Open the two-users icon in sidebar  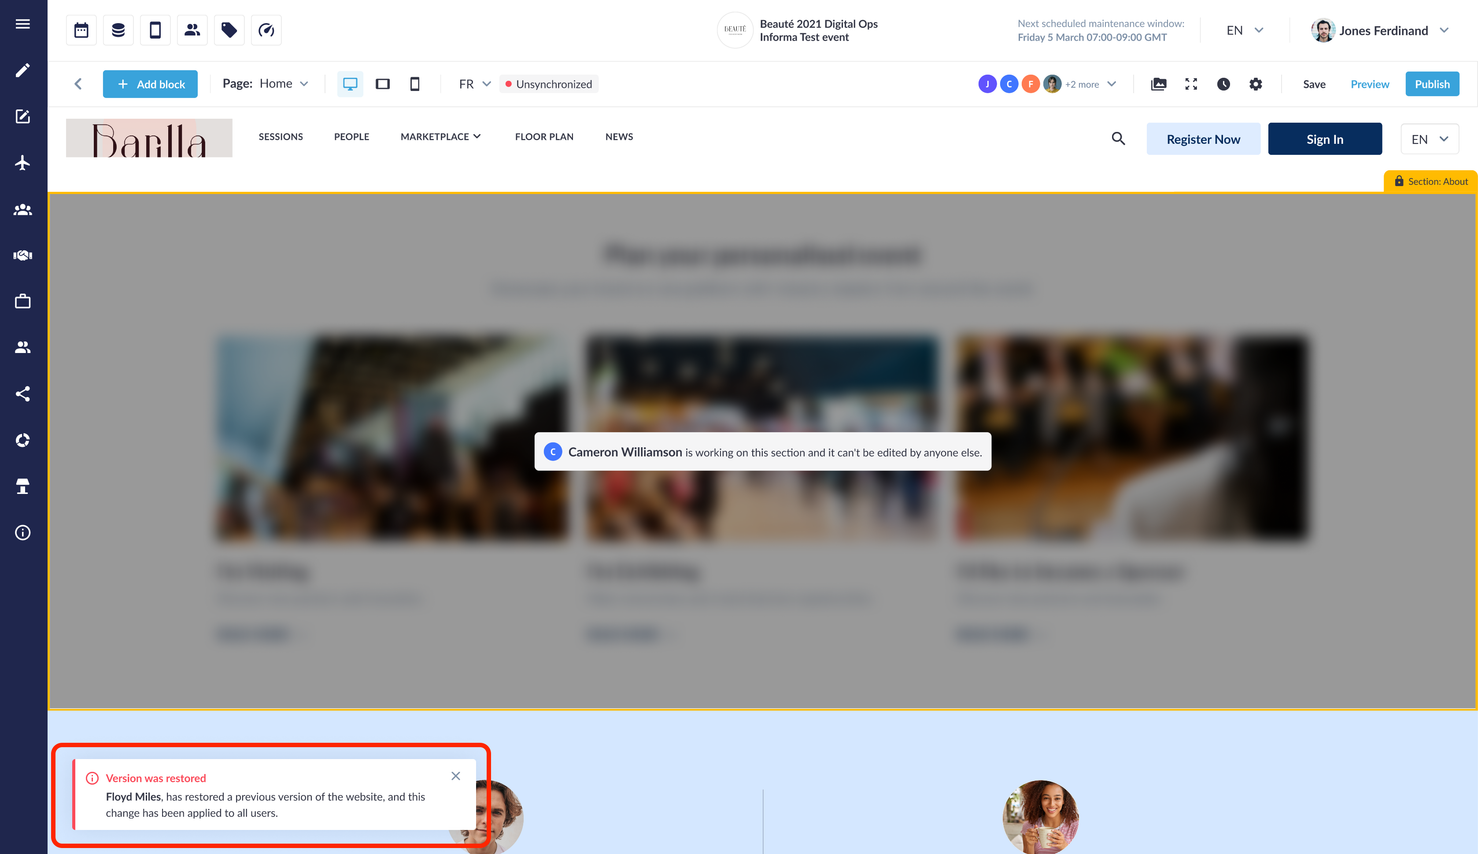pos(23,348)
